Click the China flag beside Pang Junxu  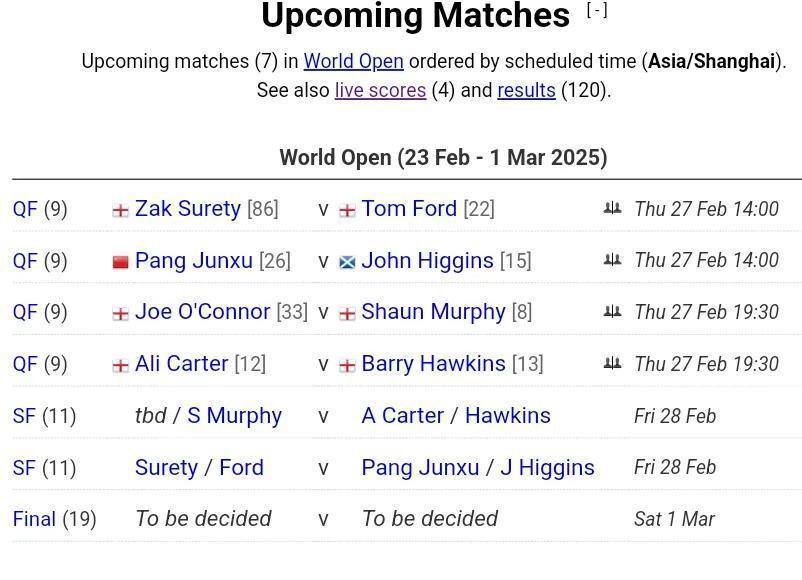click(x=120, y=262)
